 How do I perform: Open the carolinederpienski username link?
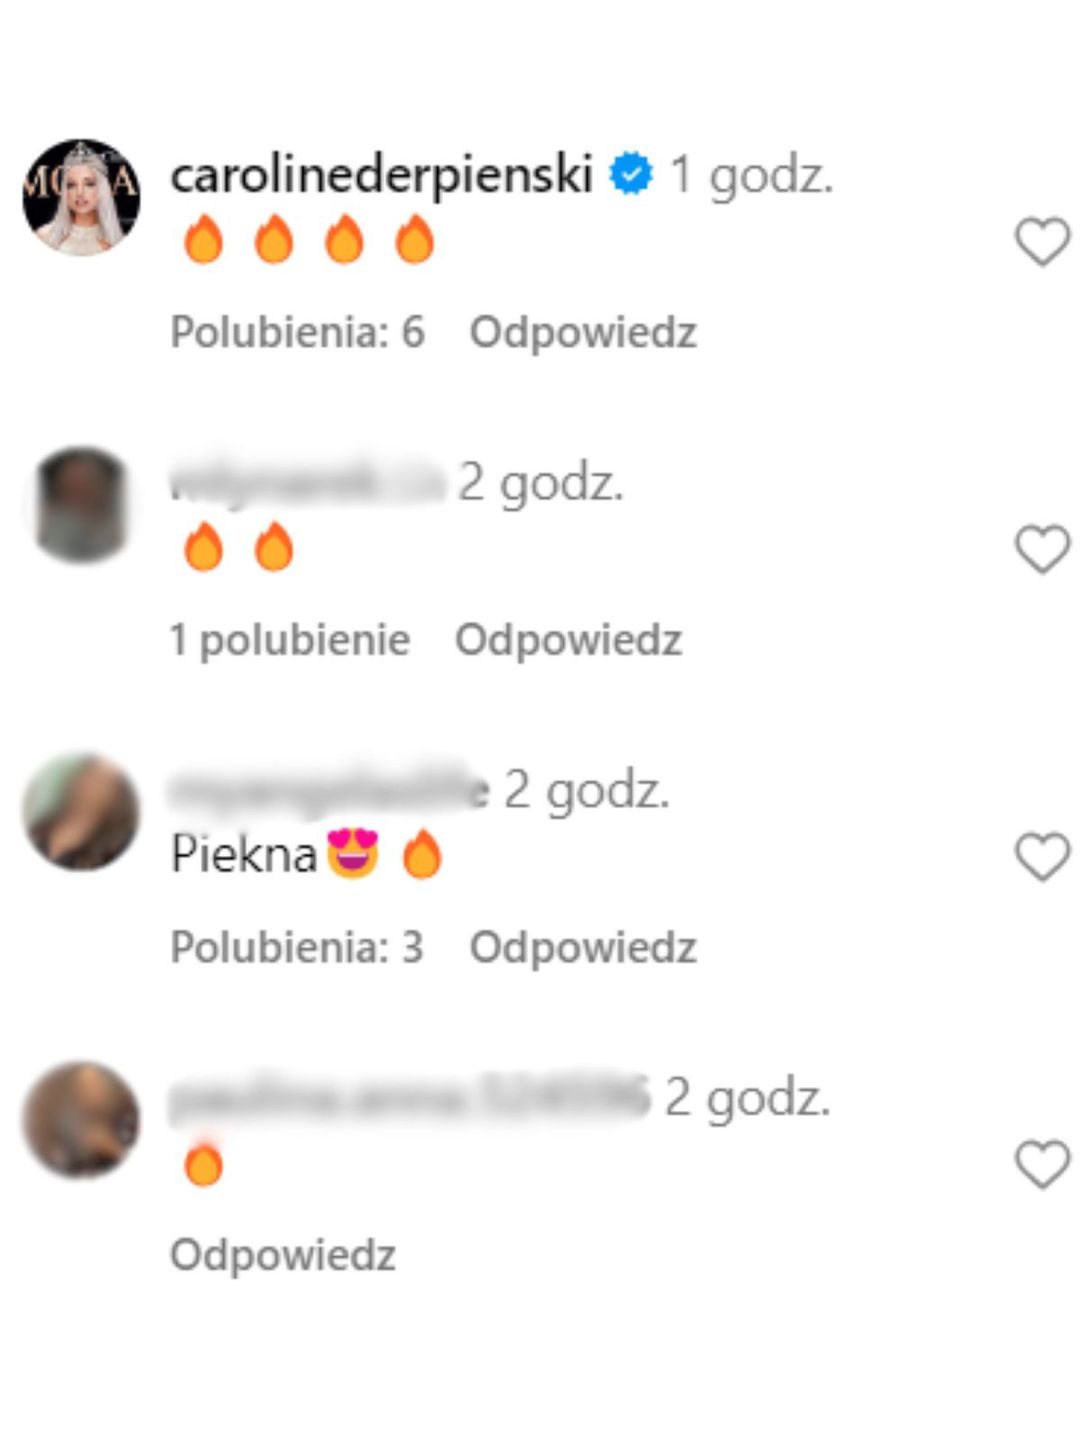pyautogui.click(x=382, y=175)
